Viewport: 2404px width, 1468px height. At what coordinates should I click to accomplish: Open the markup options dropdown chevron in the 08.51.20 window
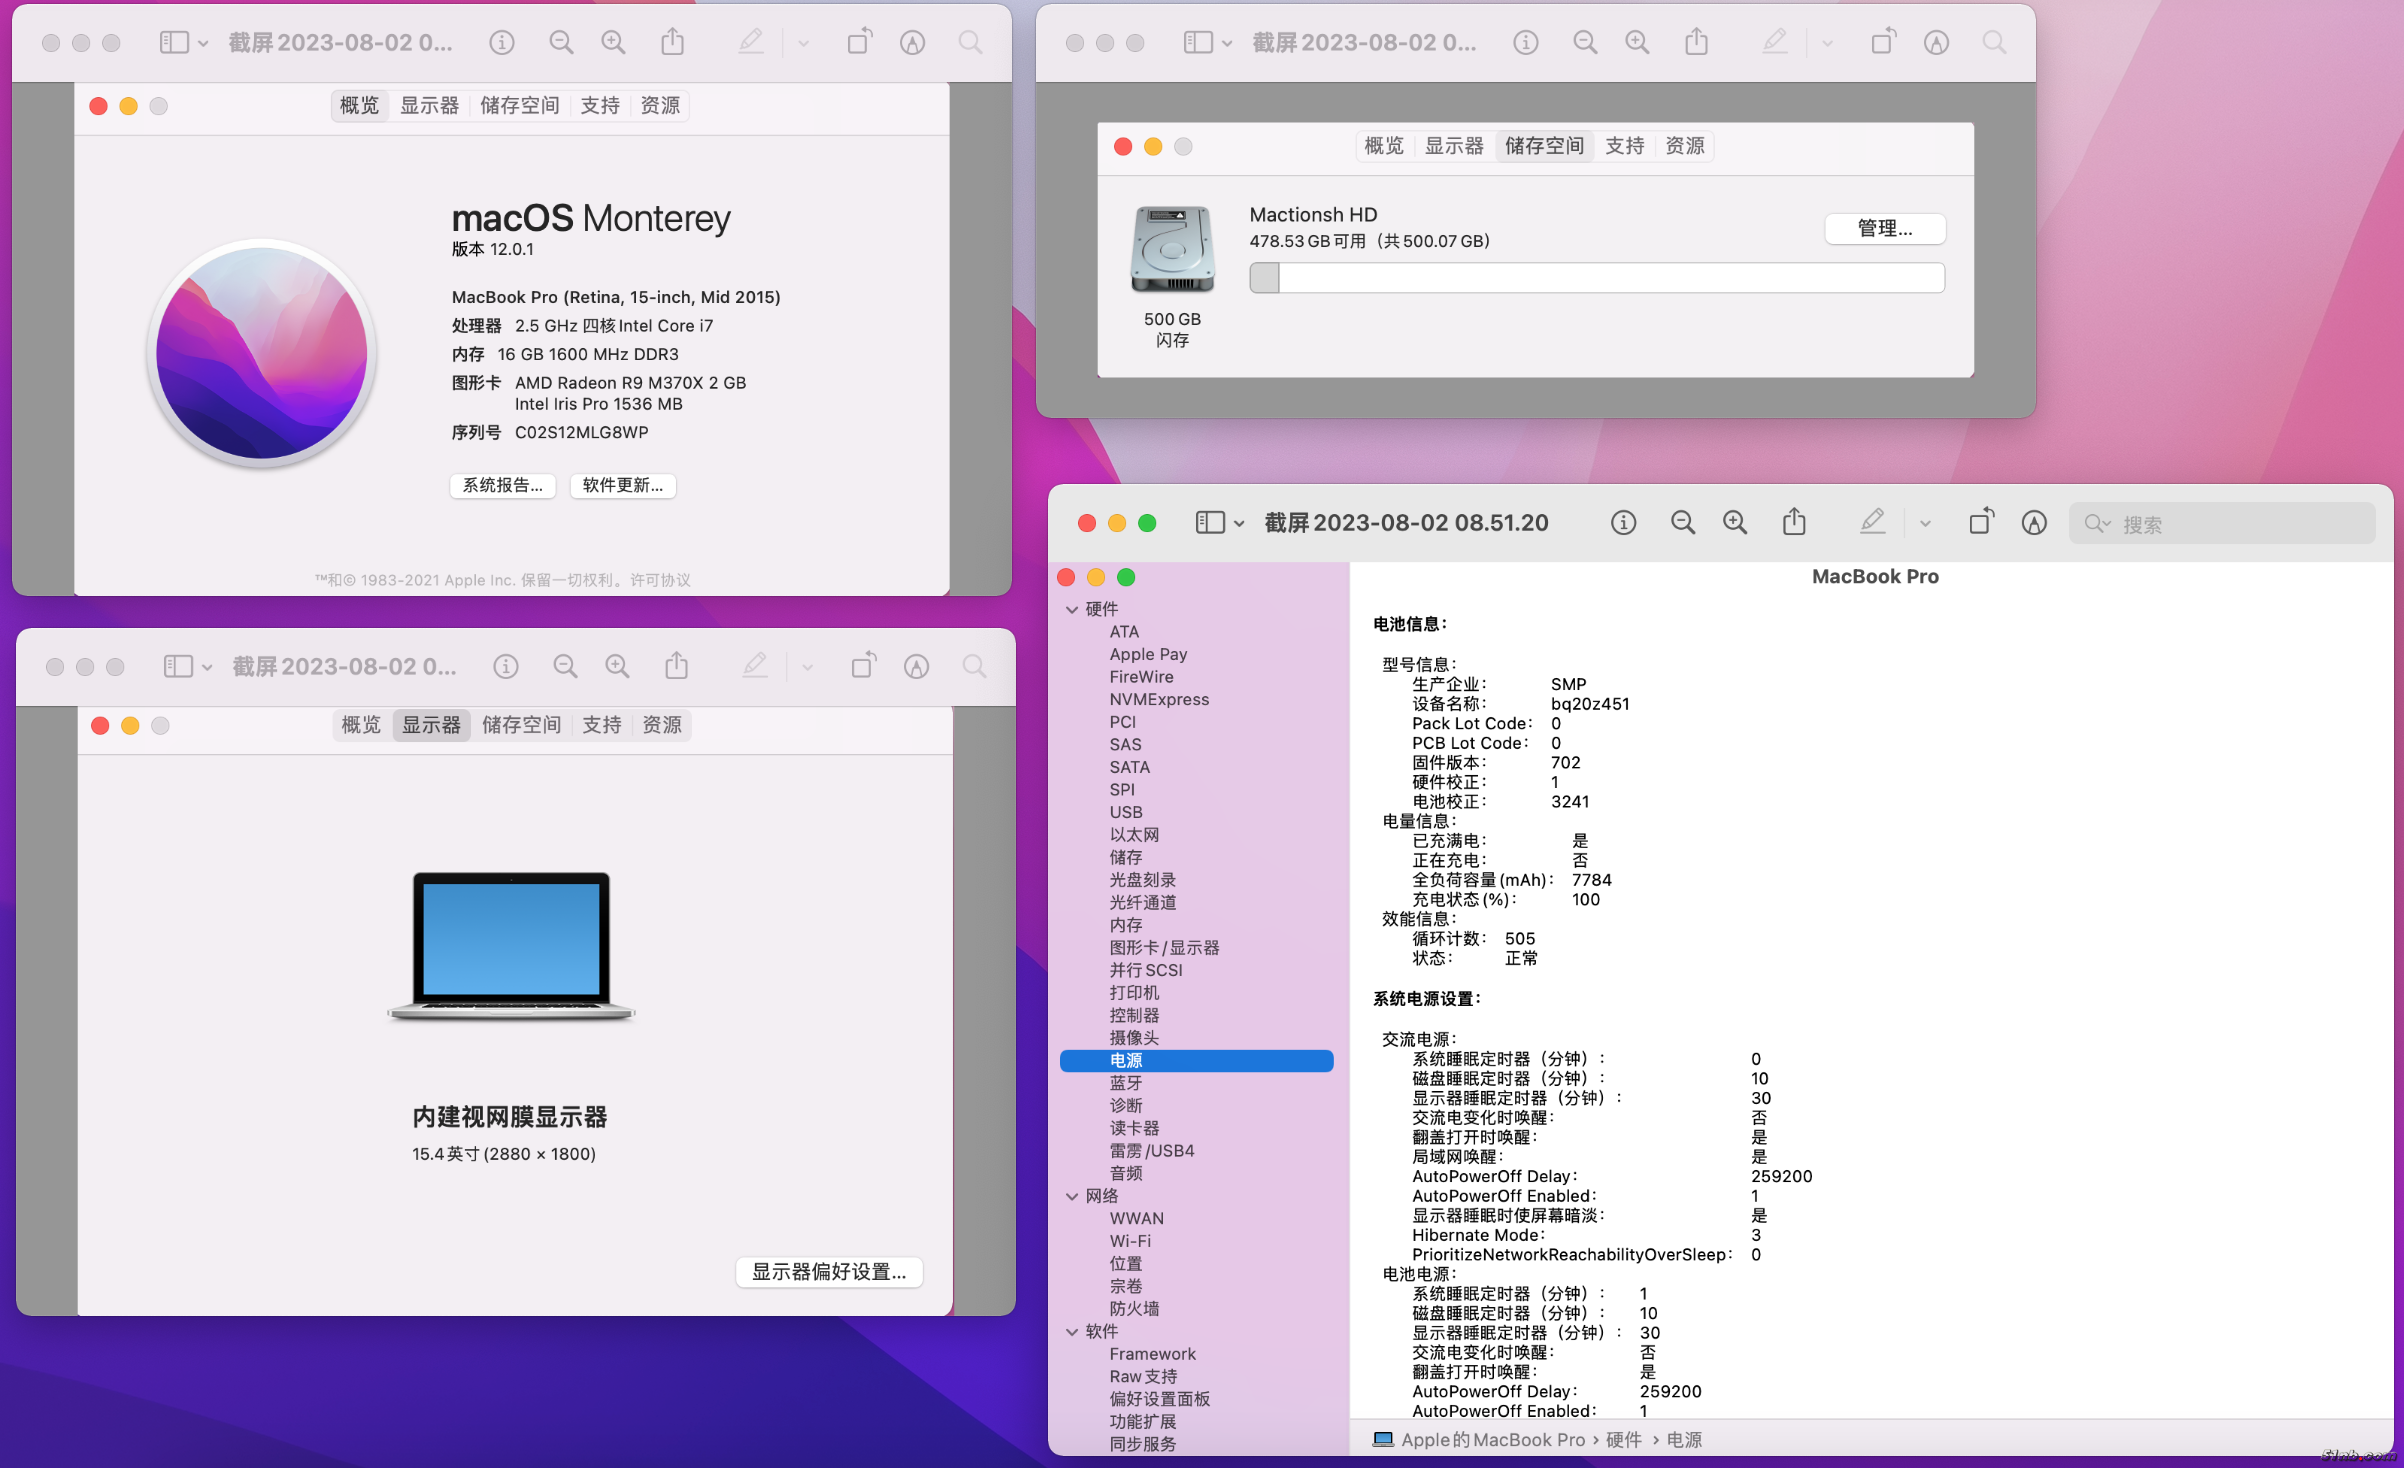pyautogui.click(x=1925, y=524)
